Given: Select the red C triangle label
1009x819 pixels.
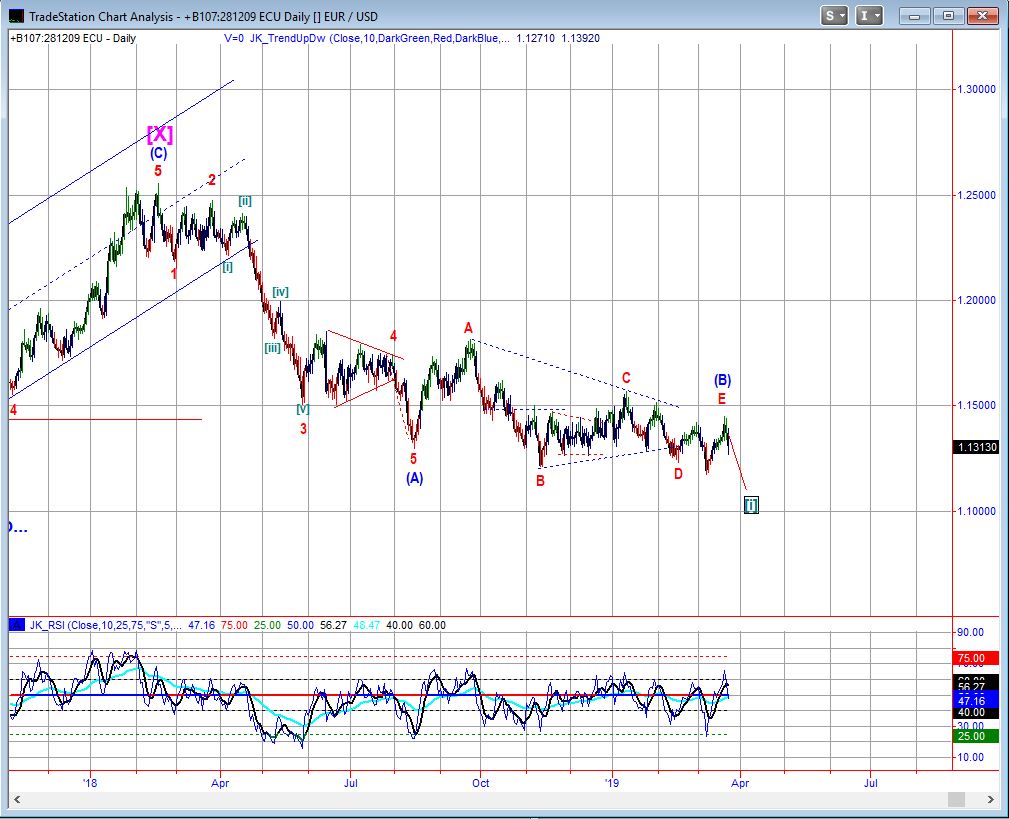Looking at the screenshot, I should click(625, 378).
